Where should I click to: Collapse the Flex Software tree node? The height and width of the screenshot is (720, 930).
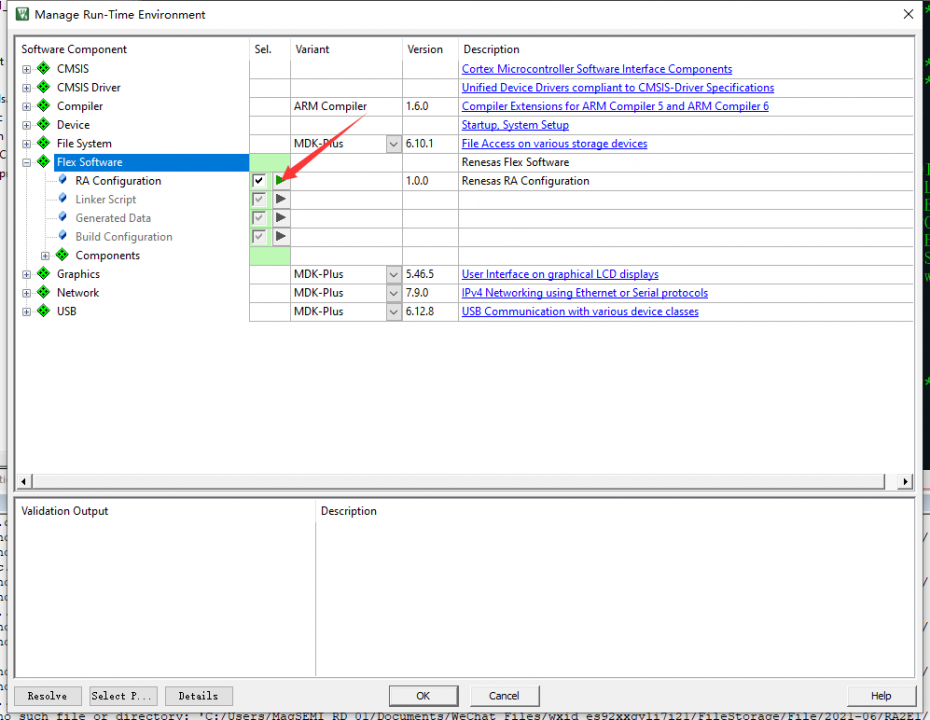pos(27,163)
